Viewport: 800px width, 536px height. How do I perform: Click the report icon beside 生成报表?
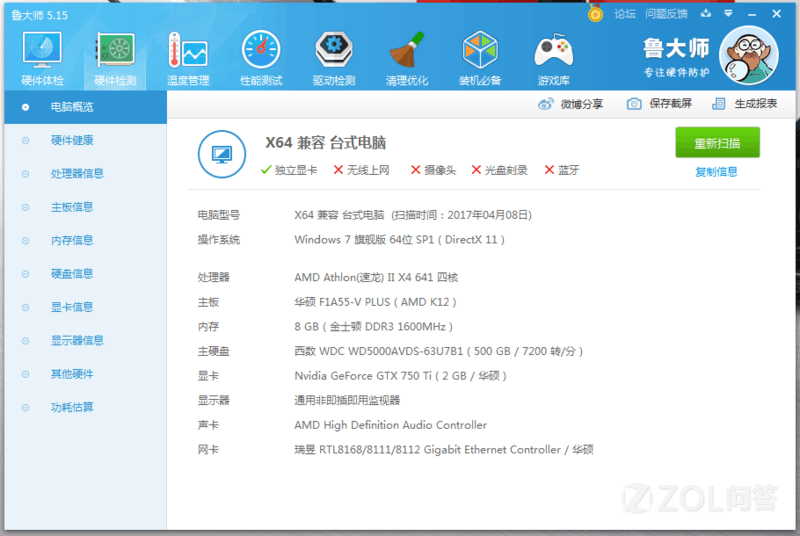tap(718, 104)
